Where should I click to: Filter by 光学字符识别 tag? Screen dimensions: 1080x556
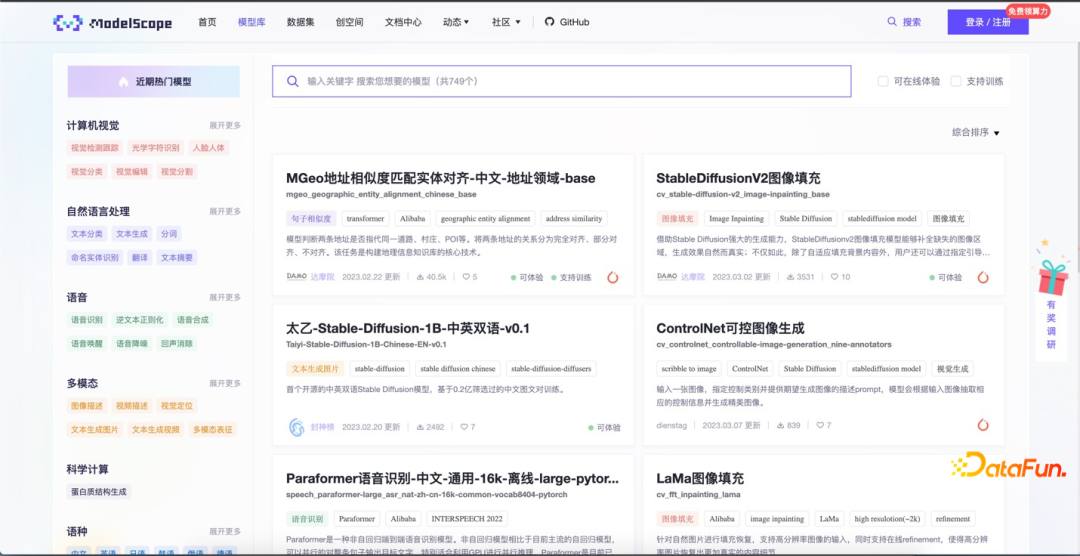pyautogui.click(x=156, y=147)
